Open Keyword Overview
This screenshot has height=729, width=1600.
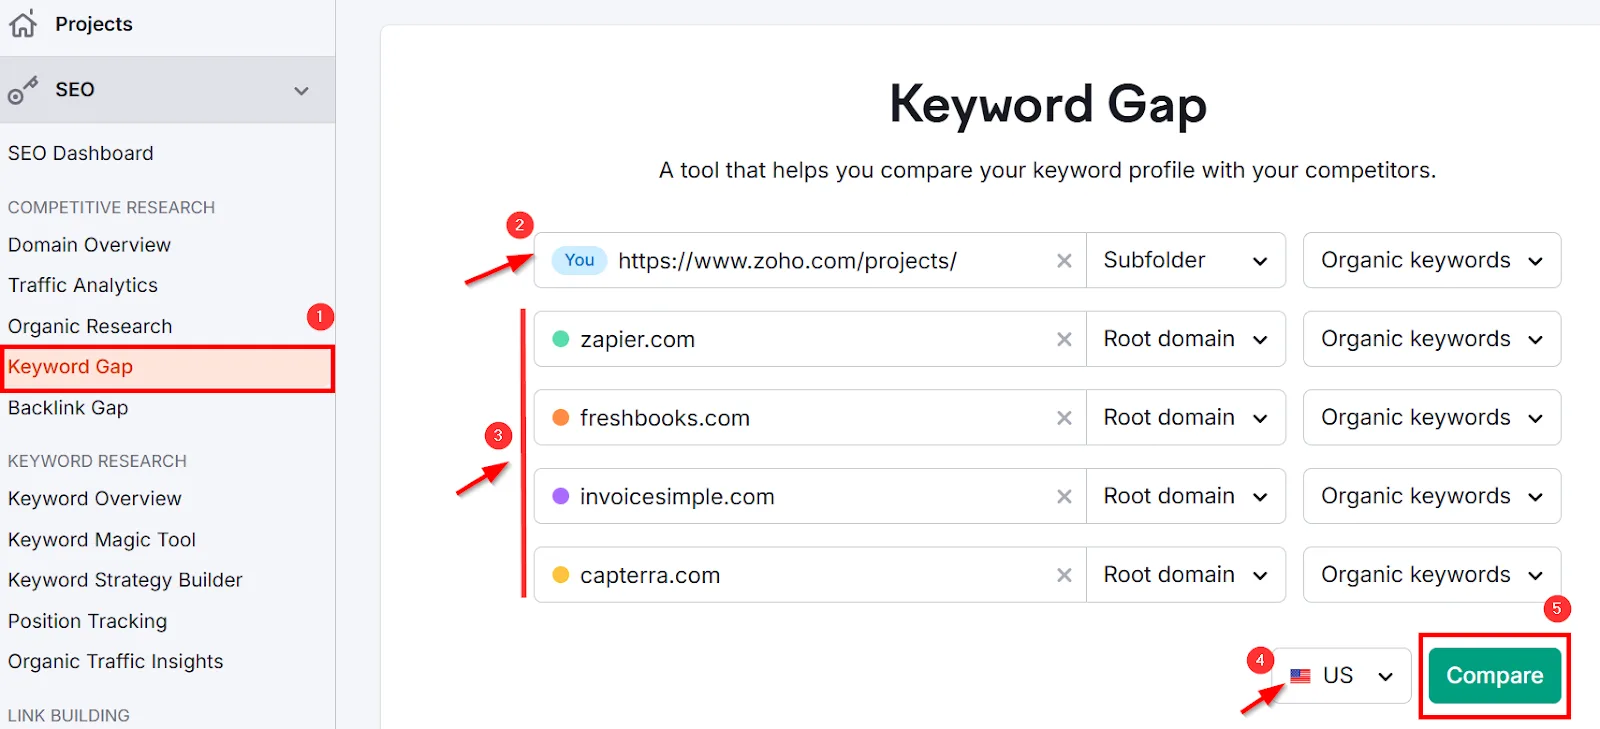[95, 498]
